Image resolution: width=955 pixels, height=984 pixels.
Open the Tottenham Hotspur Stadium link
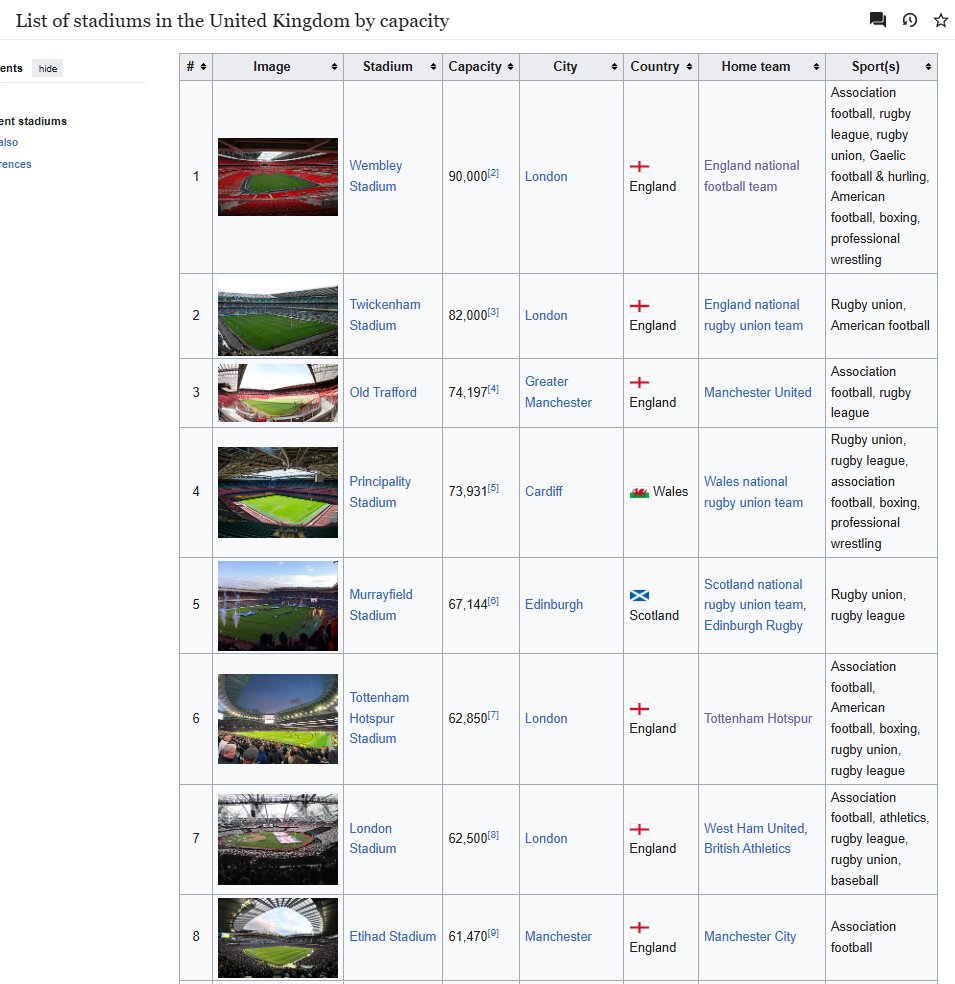[379, 718]
